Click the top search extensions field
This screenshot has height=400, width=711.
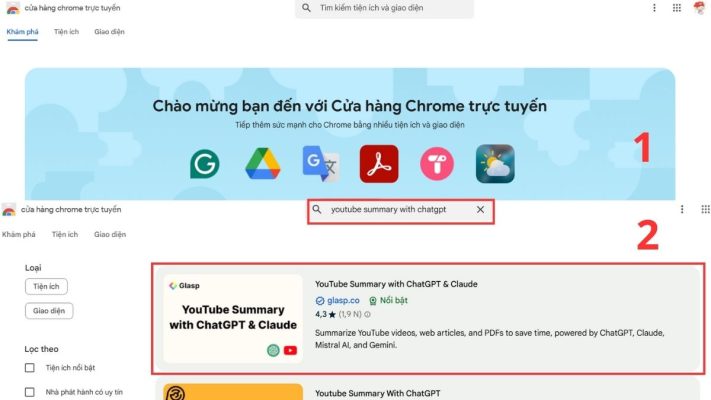[385, 8]
